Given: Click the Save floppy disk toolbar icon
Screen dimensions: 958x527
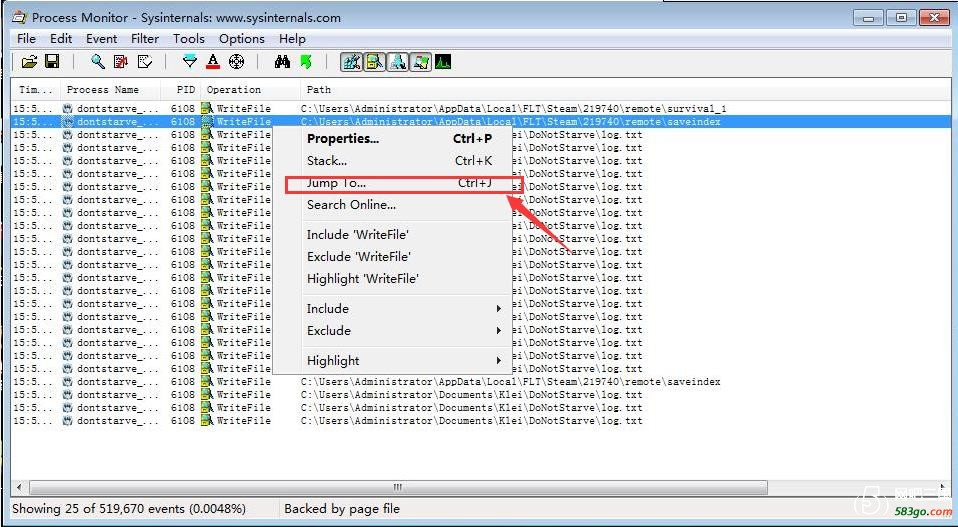Looking at the screenshot, I should click(x=52, y=62).
